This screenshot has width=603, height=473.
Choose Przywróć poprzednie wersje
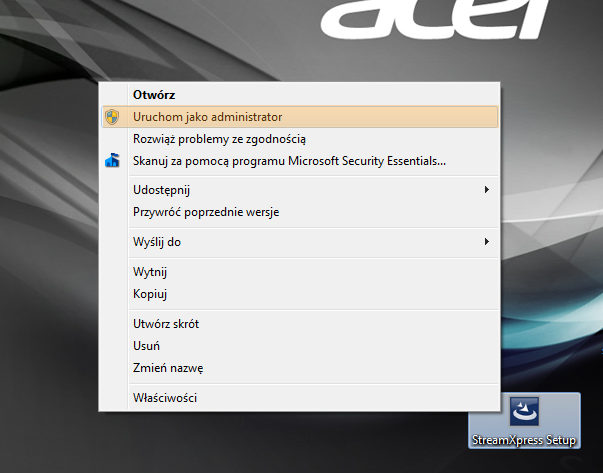[300, 212]
